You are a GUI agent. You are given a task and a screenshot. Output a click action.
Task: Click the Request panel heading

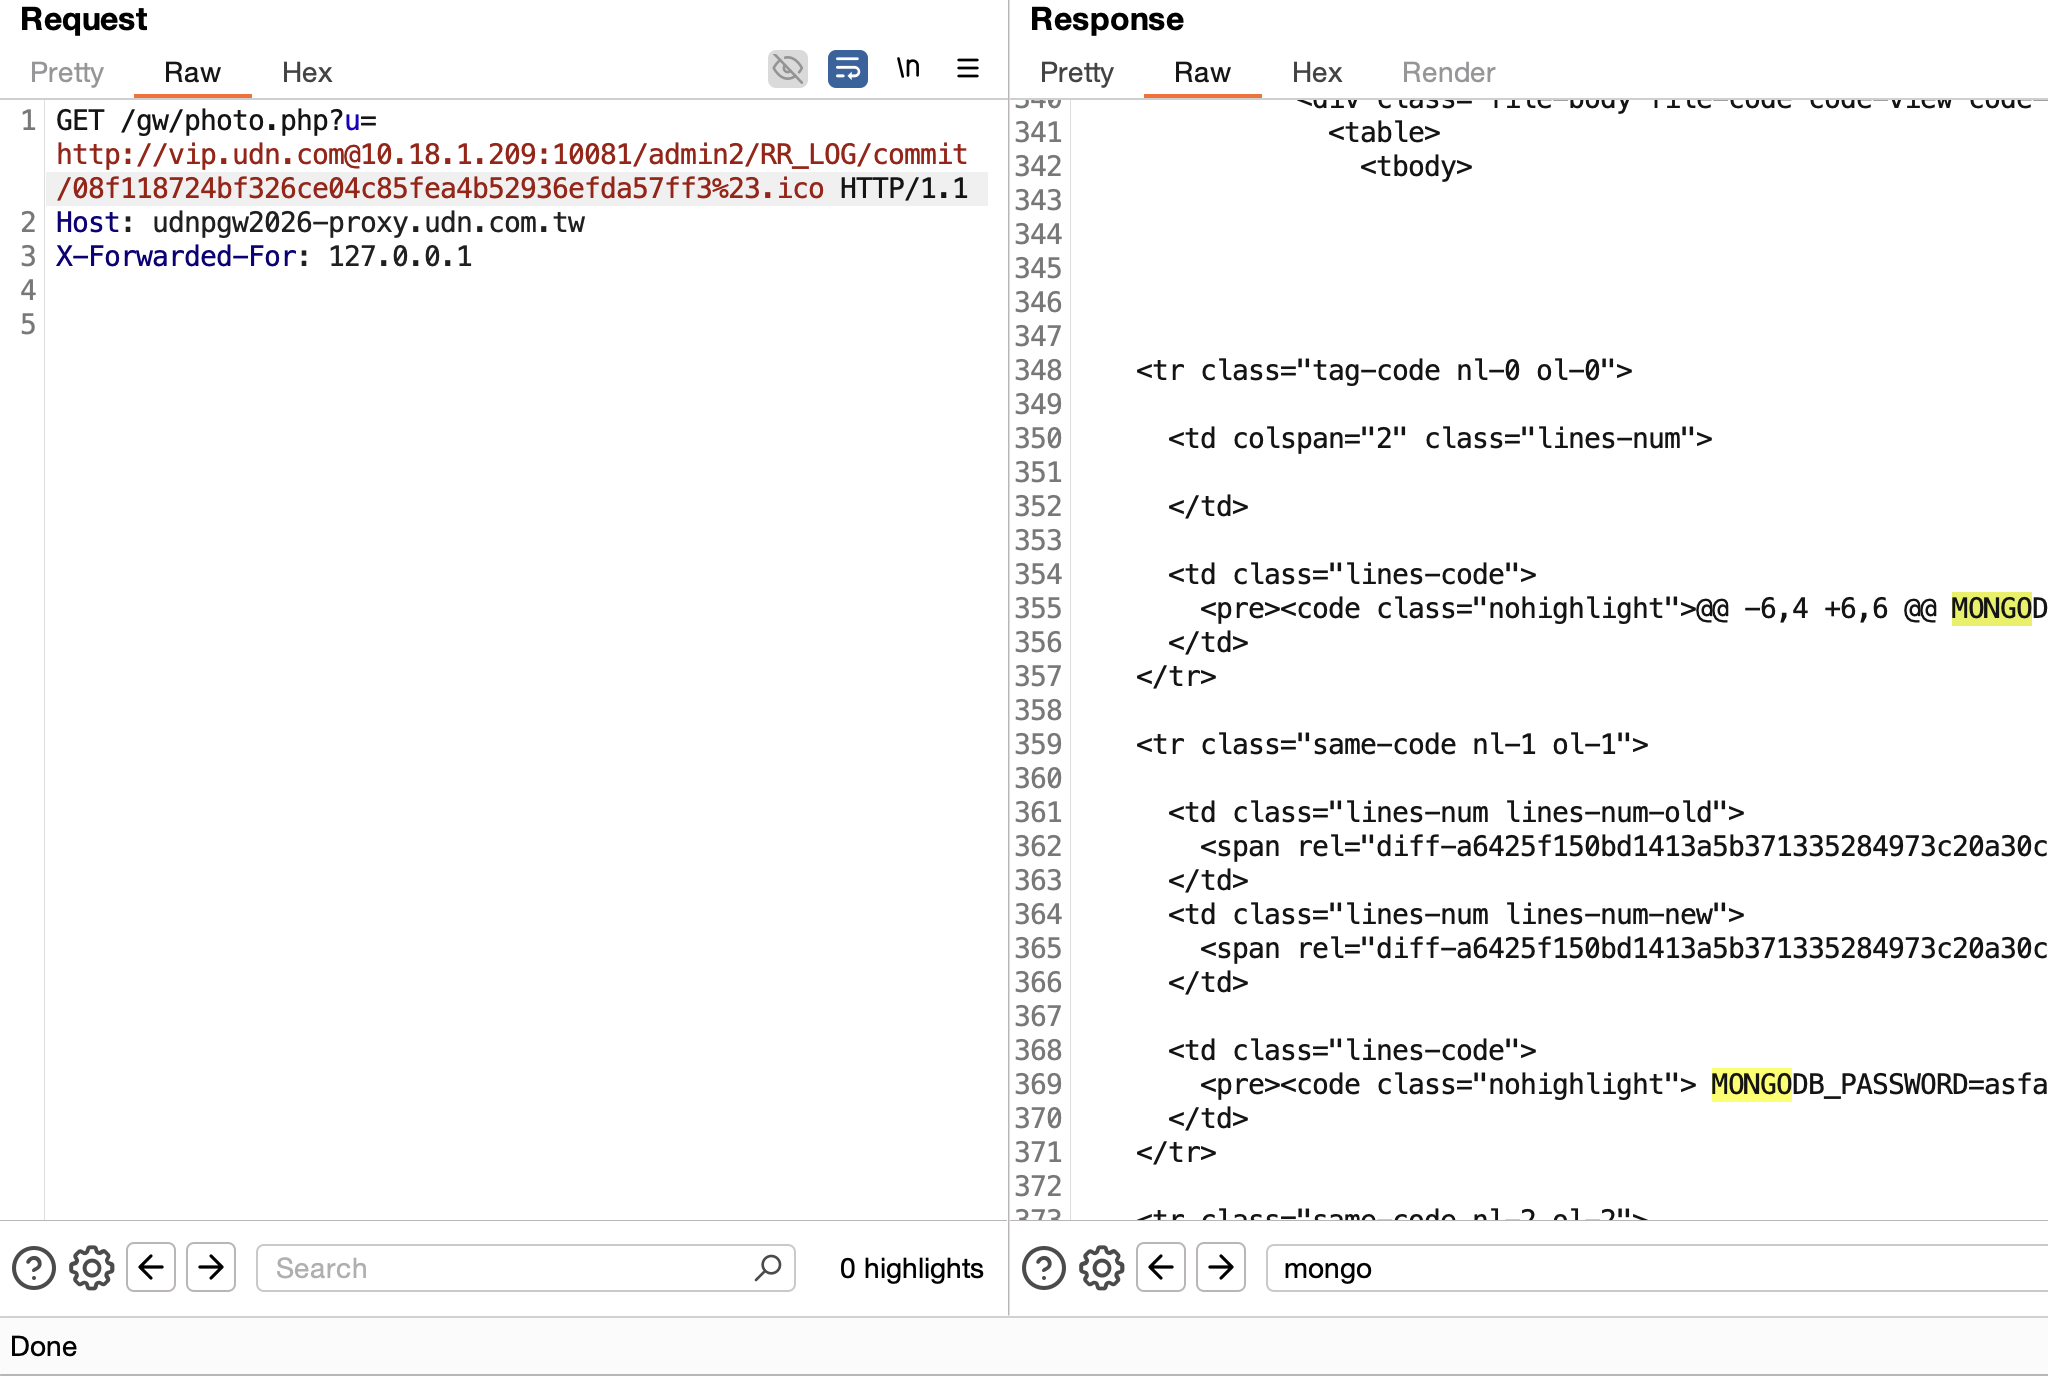tap(84, 19)
